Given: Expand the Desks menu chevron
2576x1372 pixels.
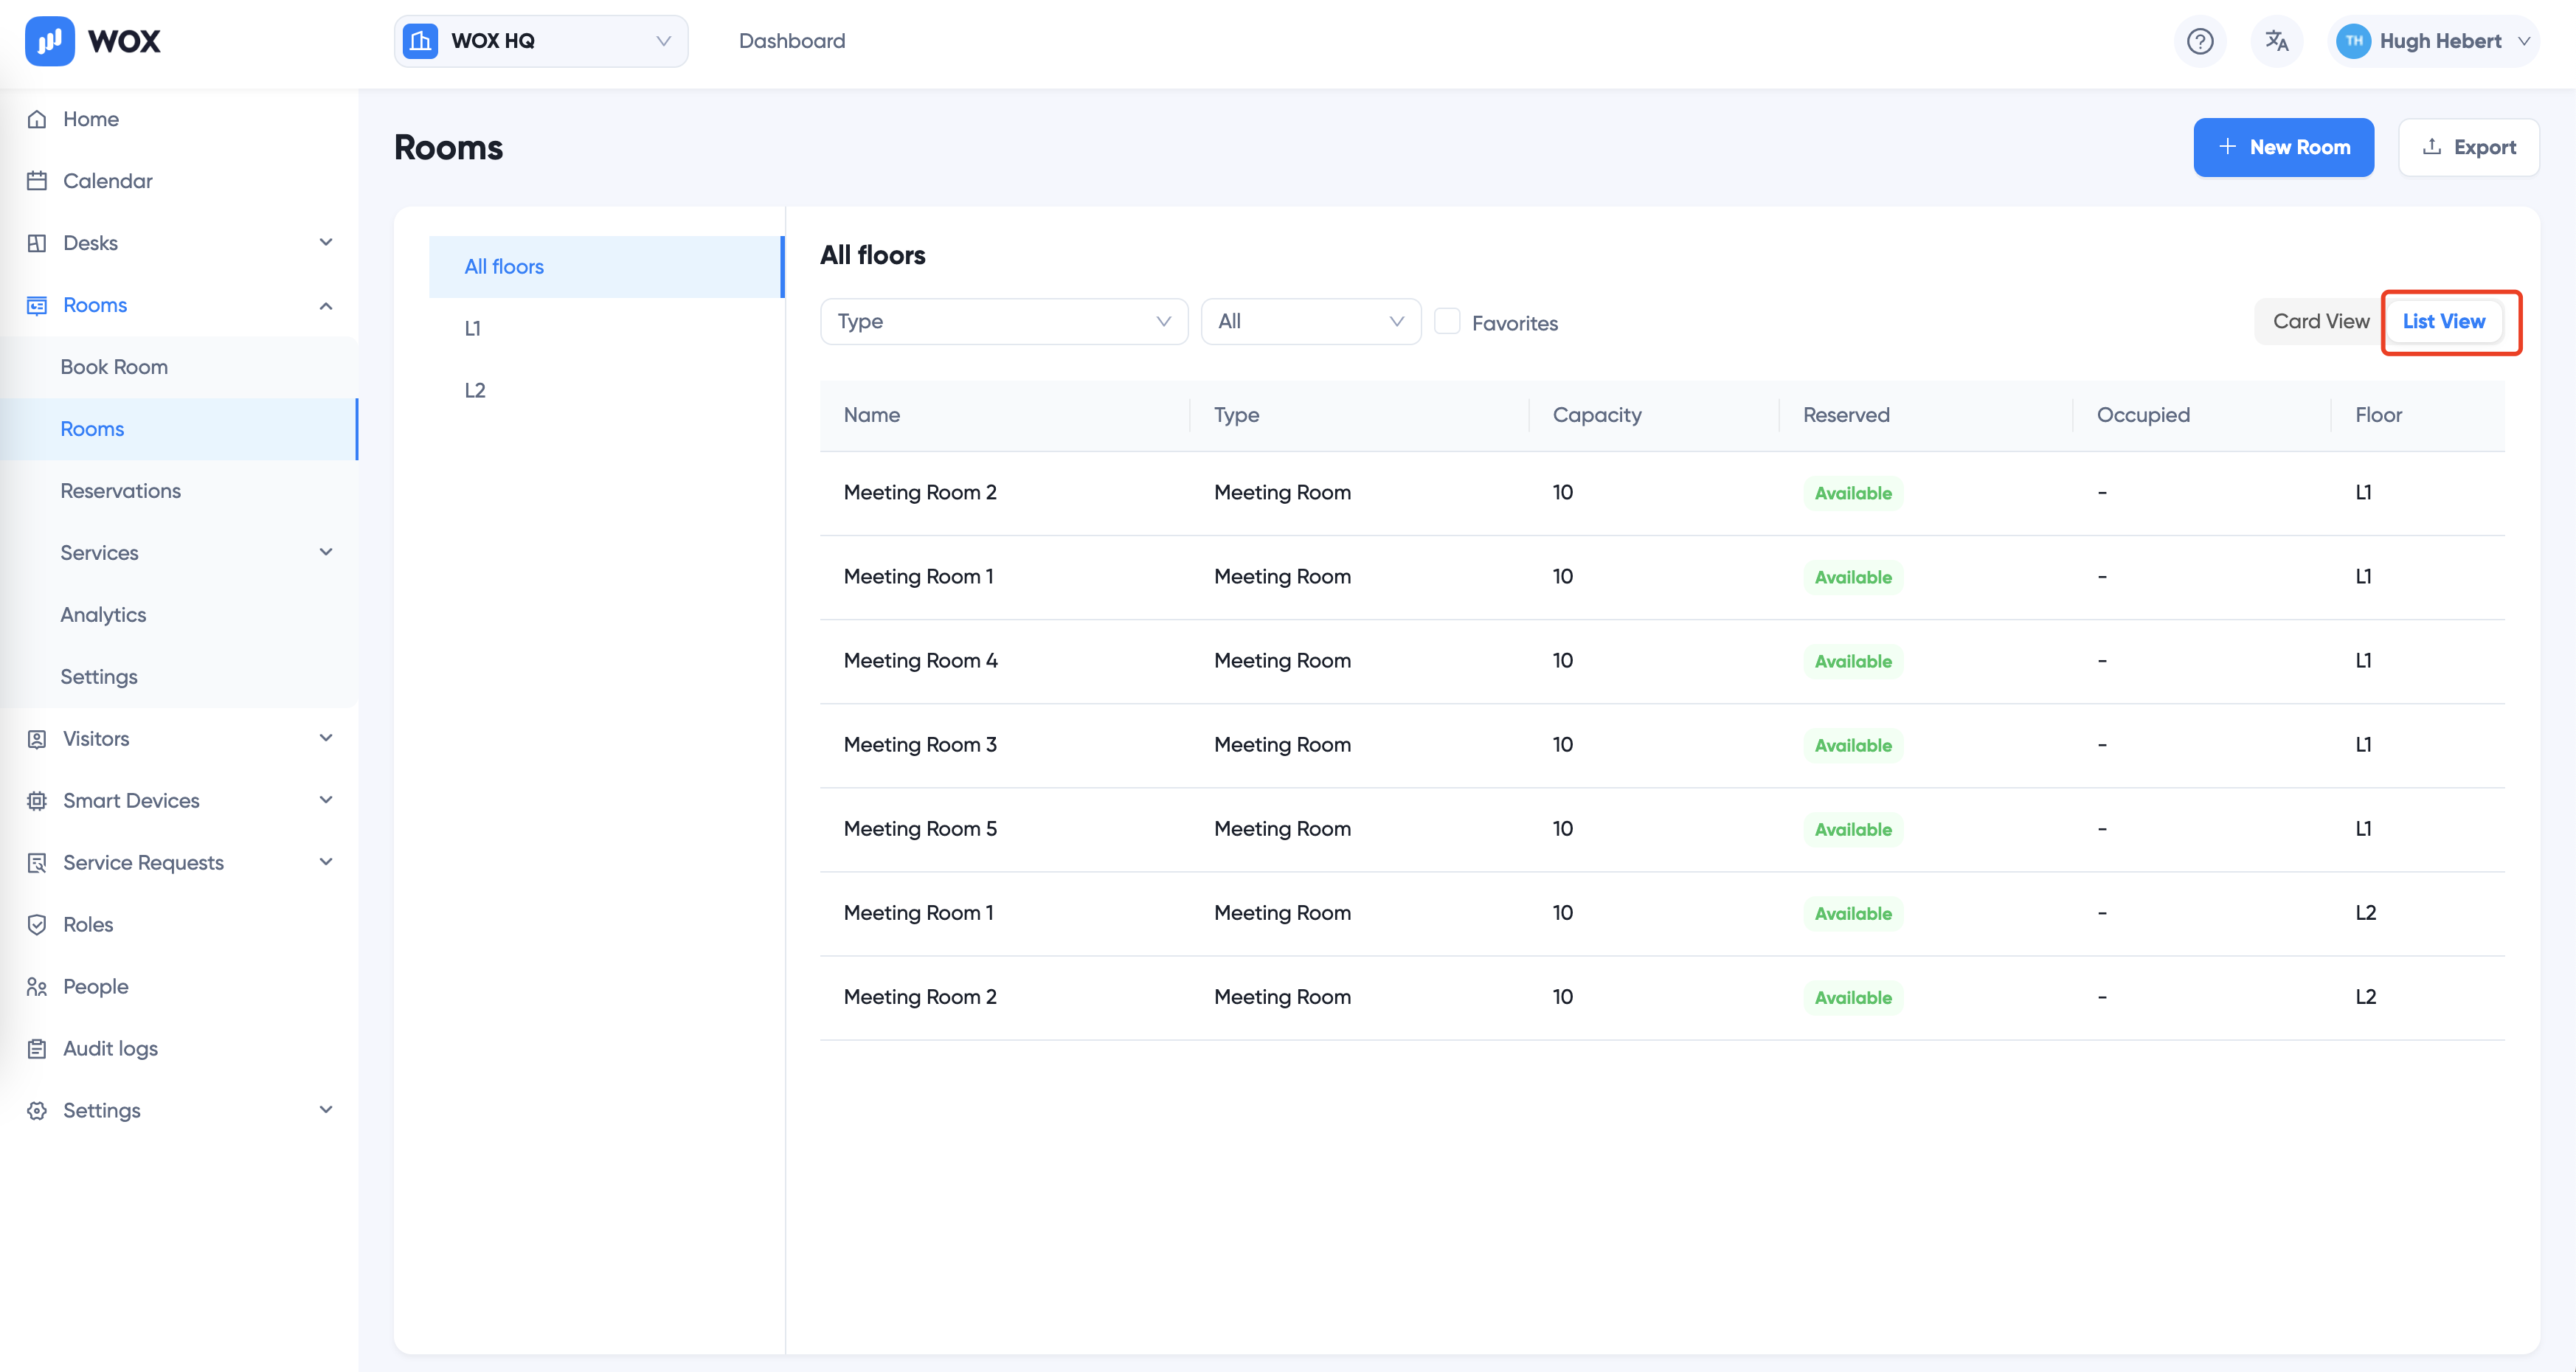Looking at the screenshot, I should pyautogui.click(x=326, y=243).
